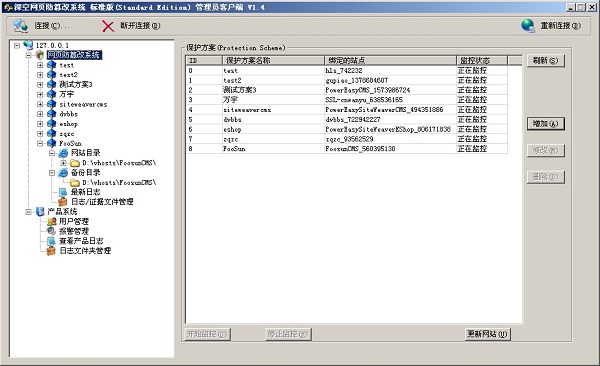Expand the test2 tree node

pyautogui.click(x=40, y=75)
